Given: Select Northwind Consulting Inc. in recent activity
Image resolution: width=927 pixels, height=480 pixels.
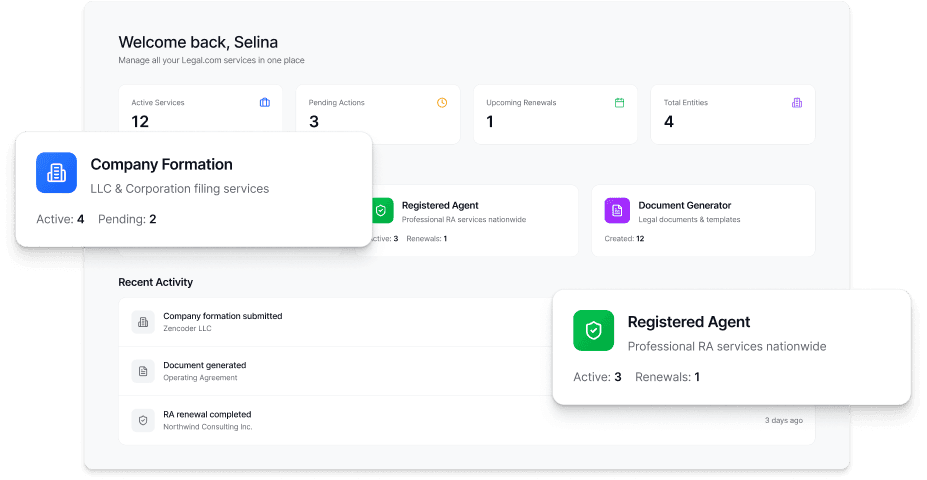Looking at the screenshot, I should pos(207,426).
